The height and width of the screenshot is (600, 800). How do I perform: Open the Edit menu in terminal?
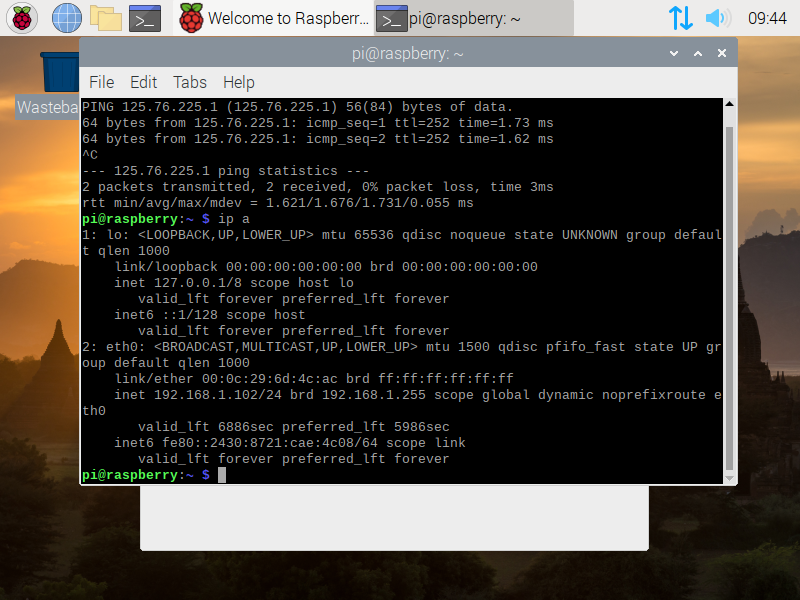(143, 82)
